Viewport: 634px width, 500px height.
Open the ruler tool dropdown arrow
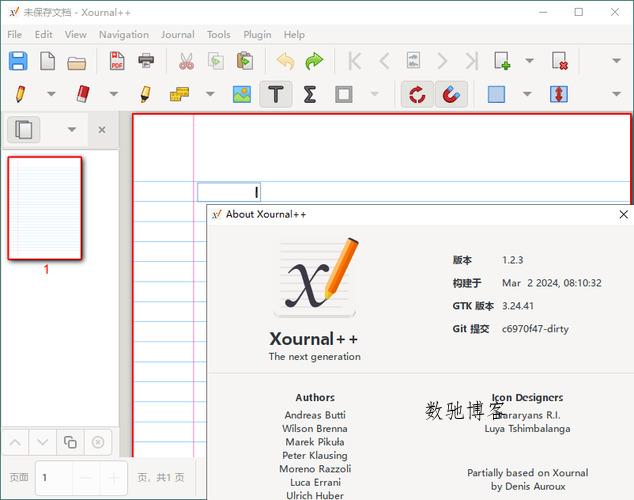click(x=210, y=94)
